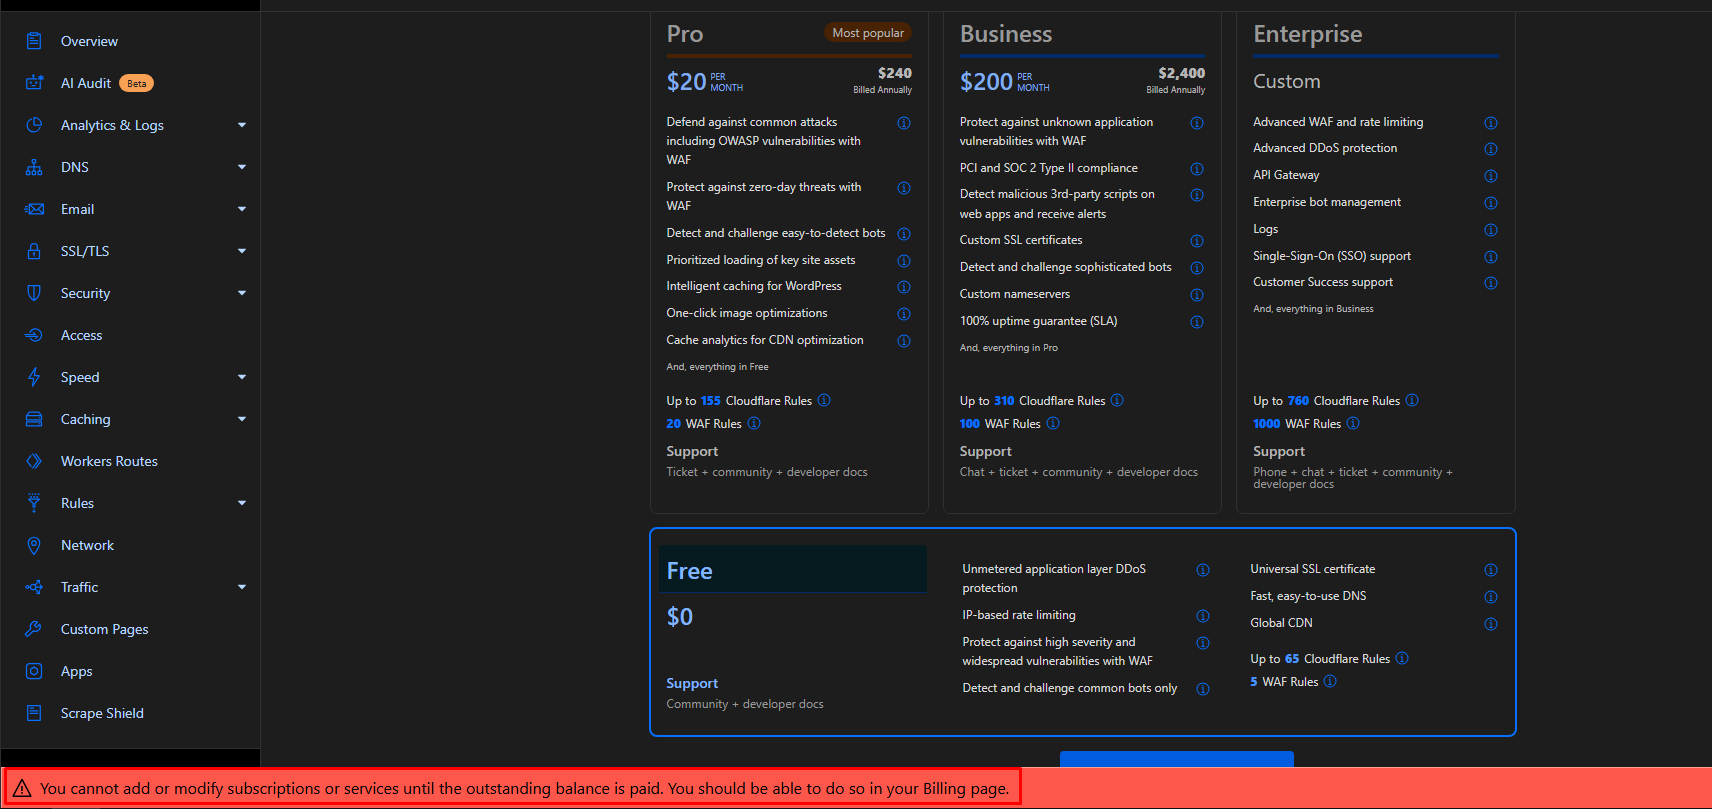Expand the DNS menu arrow
Screen dimensions: 1712x809
(242, 167)
